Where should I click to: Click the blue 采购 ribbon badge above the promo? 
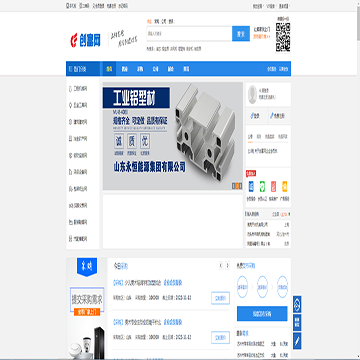(x=87, y=267)
